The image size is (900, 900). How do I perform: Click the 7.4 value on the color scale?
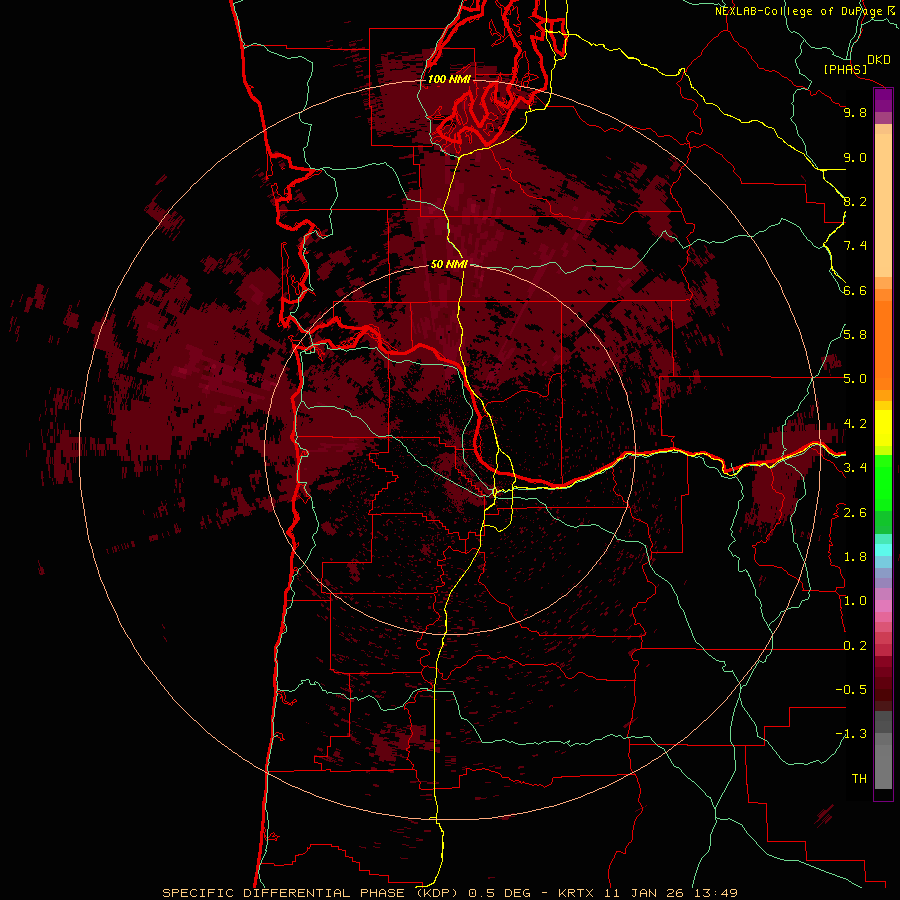click(855, 246)
